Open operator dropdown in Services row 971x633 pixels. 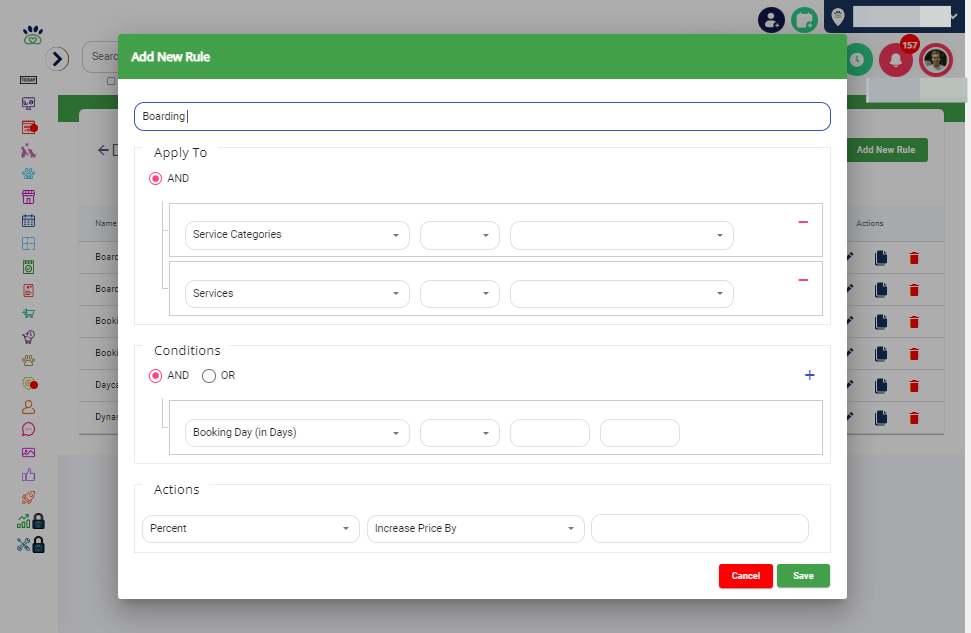[x=459, y=294]
